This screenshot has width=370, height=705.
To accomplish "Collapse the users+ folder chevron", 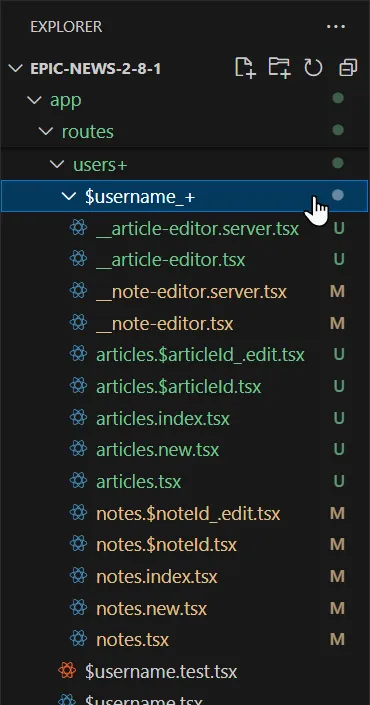I will point(57,164).
